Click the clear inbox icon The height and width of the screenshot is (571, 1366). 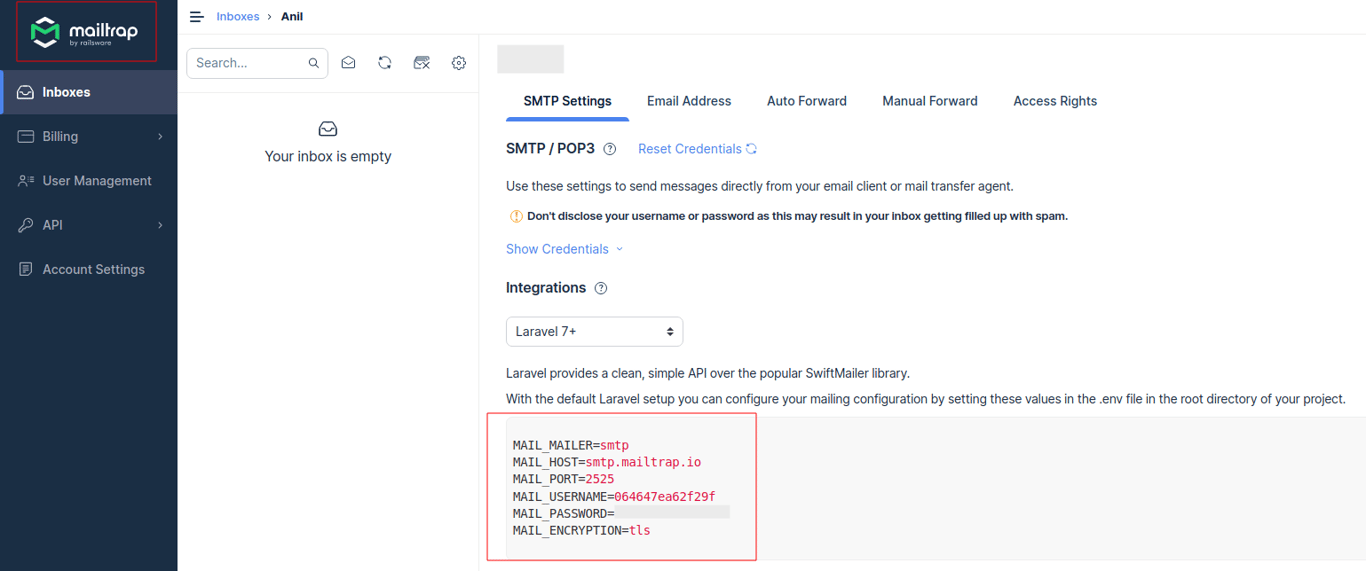point(422,63)
